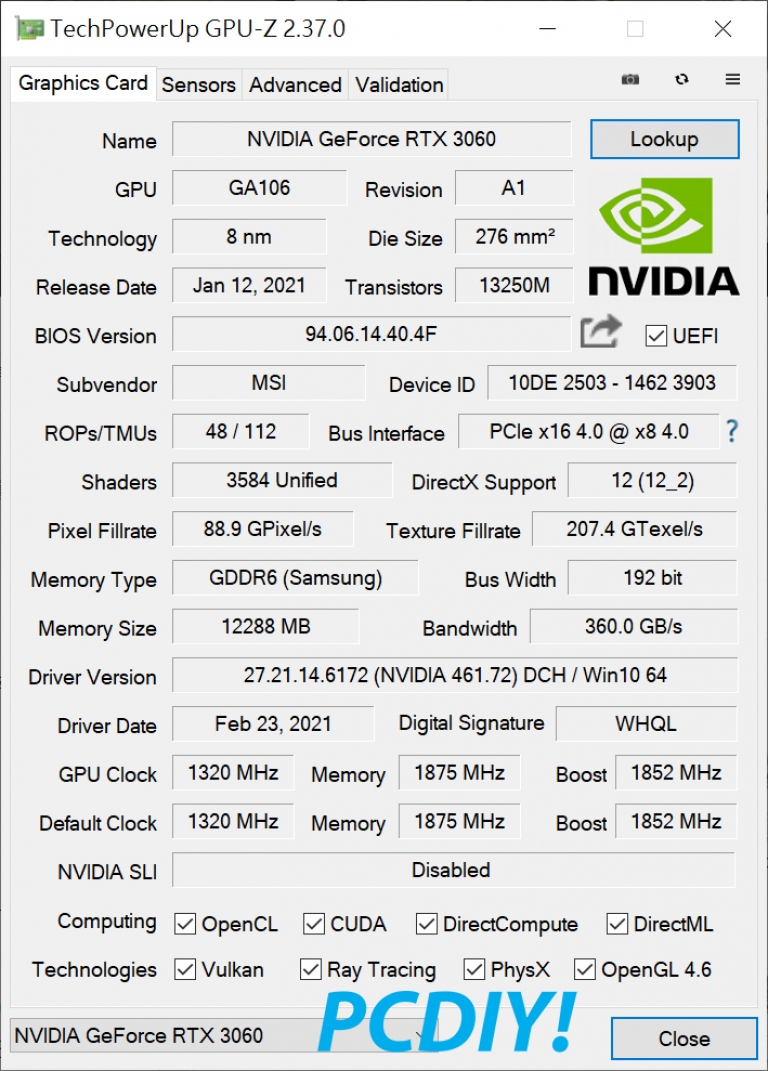
Task: Click the GPU-Z app icon in title bar
Action: [x=28, y=29]
